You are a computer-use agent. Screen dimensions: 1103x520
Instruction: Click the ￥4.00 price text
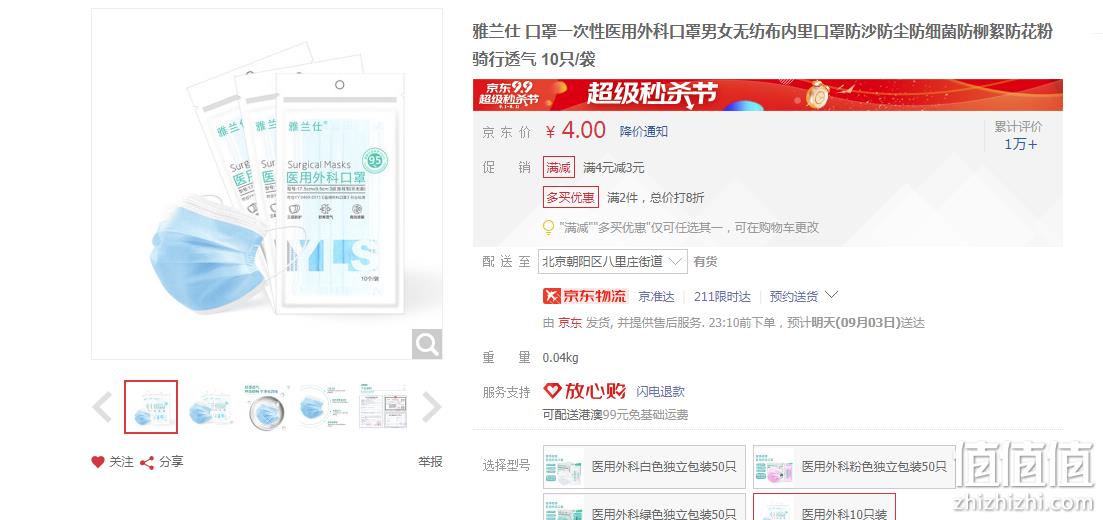click(x=576, y=130)
